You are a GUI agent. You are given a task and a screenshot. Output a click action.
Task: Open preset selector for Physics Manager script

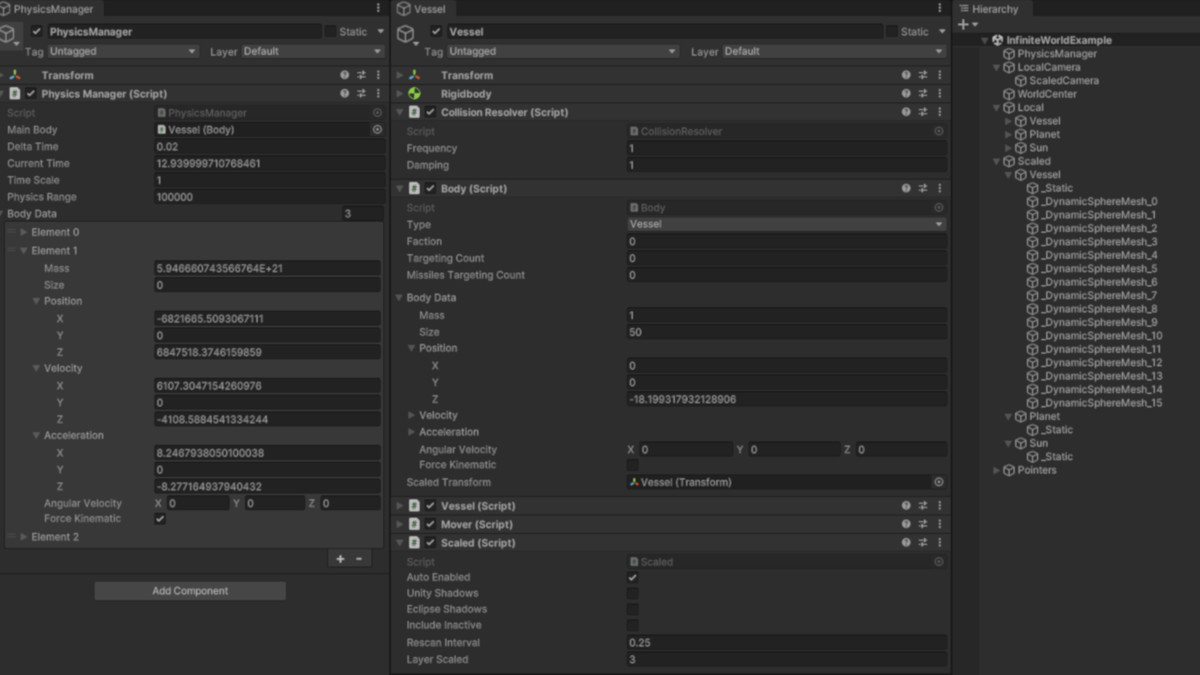pyautogui.click(x=362, y=93)
